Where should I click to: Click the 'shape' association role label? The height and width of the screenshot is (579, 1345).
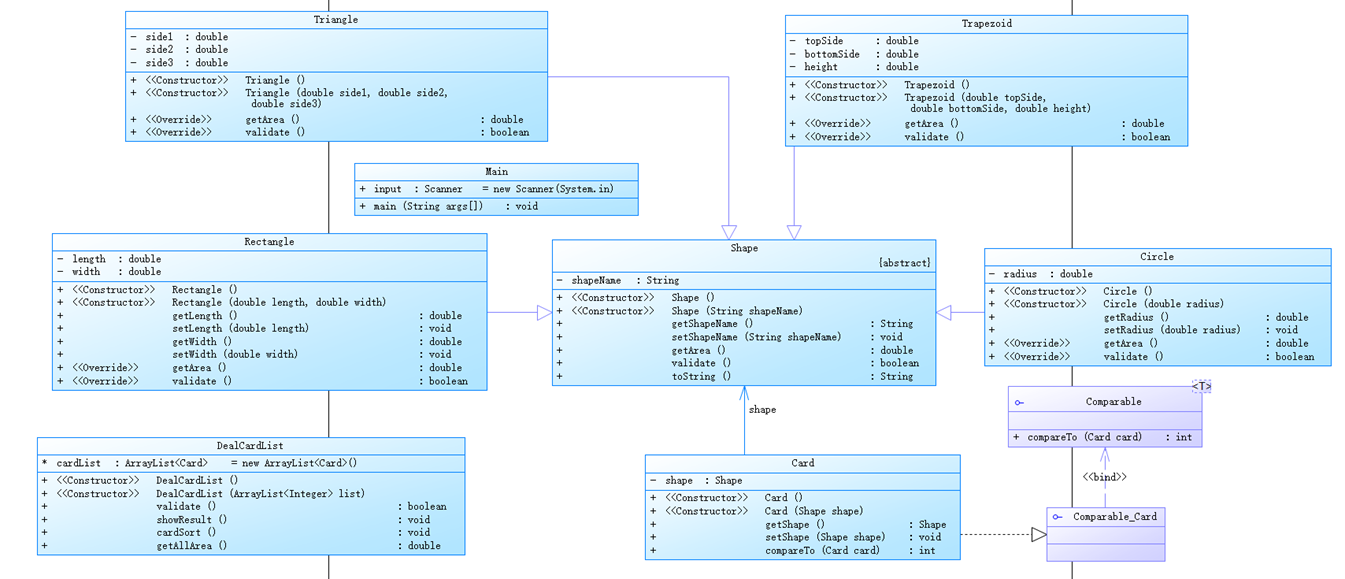coord(762,410)
